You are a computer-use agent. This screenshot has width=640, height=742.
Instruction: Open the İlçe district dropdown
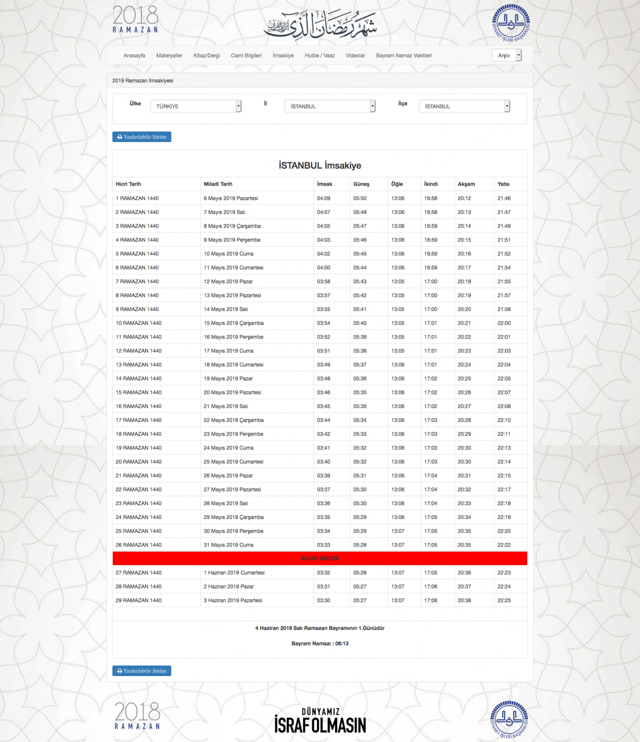point(464,106)
